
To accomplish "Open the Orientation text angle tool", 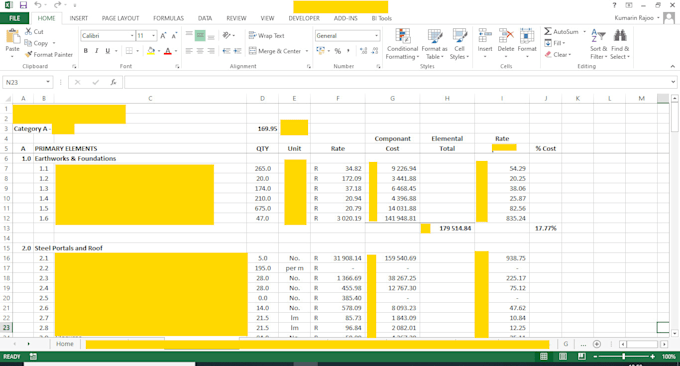I will tap(227, 36).
